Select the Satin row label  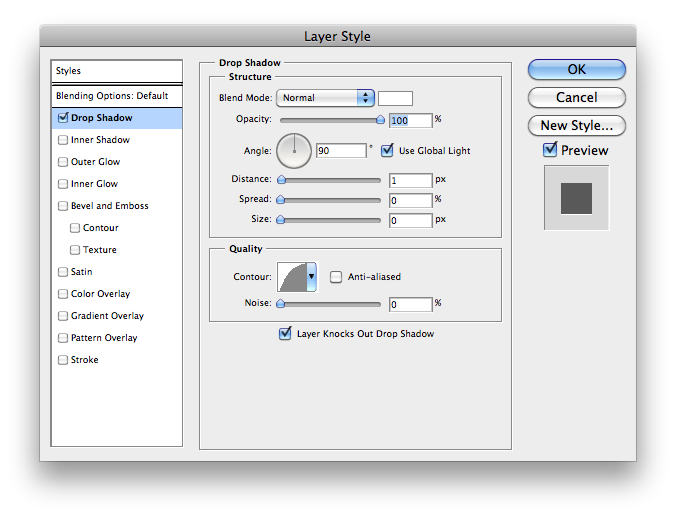coord(81,272)
